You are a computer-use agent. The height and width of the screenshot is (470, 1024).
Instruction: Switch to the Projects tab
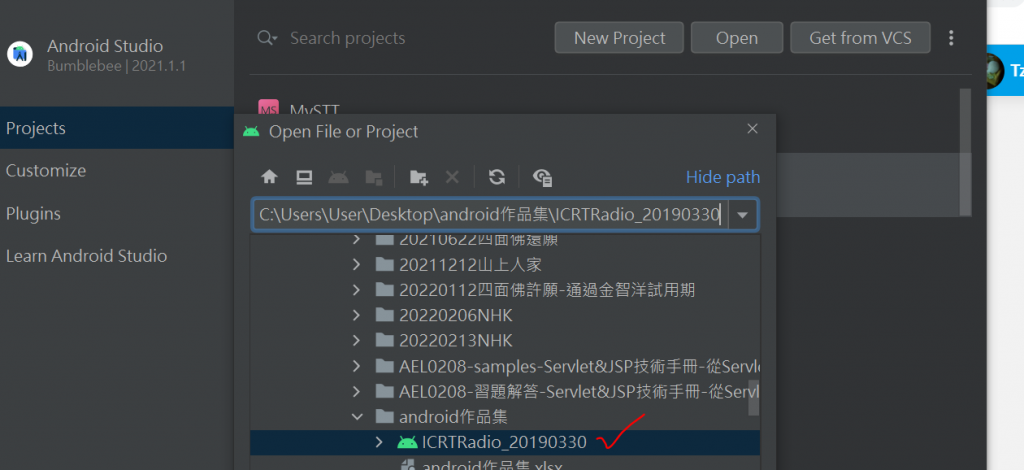[x=117, y=128]
